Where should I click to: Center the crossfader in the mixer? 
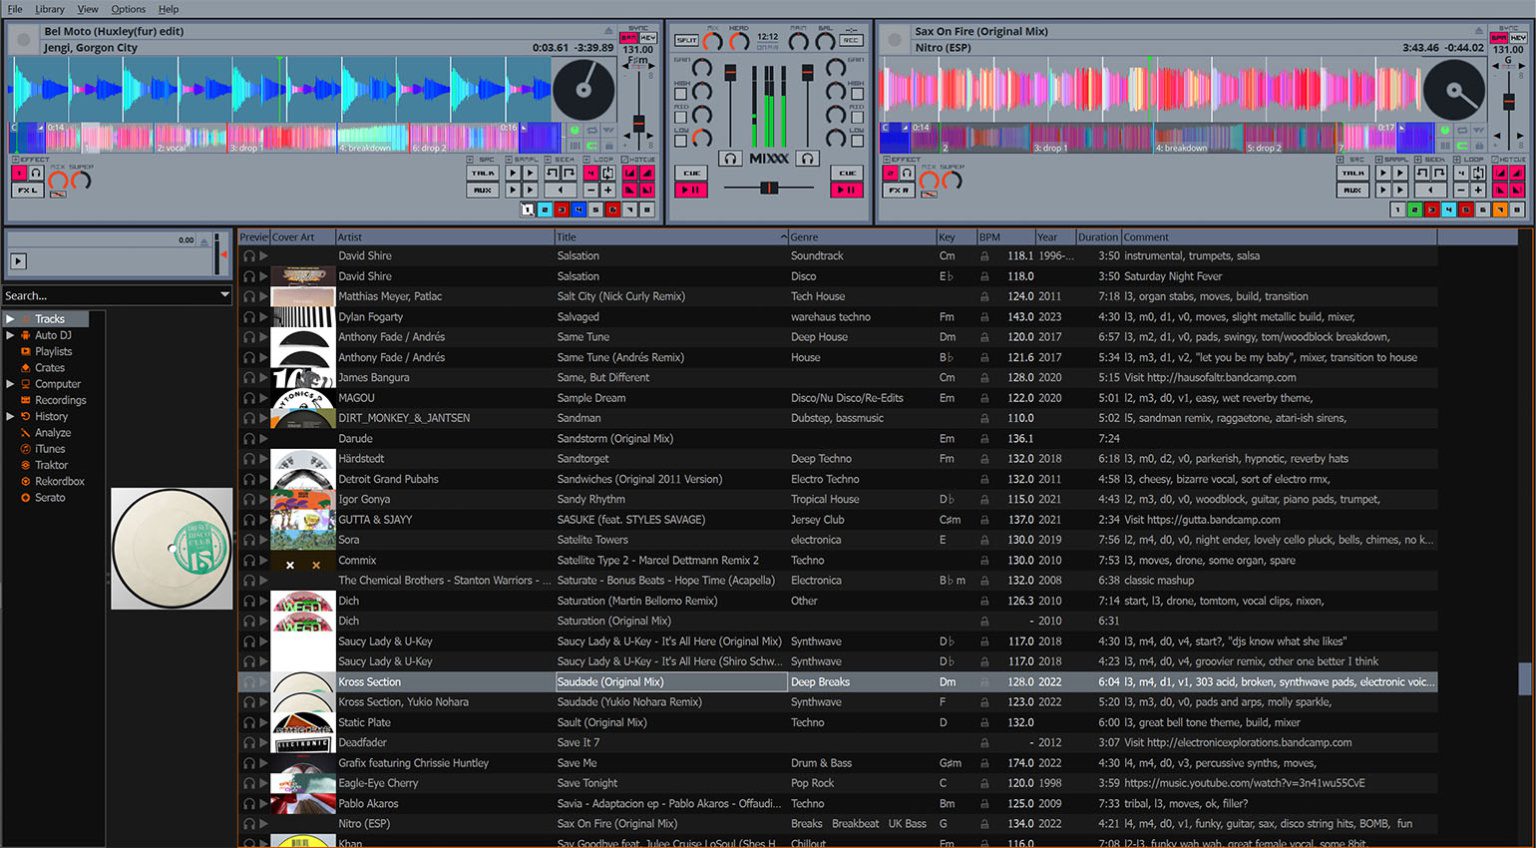coord(769,186)
